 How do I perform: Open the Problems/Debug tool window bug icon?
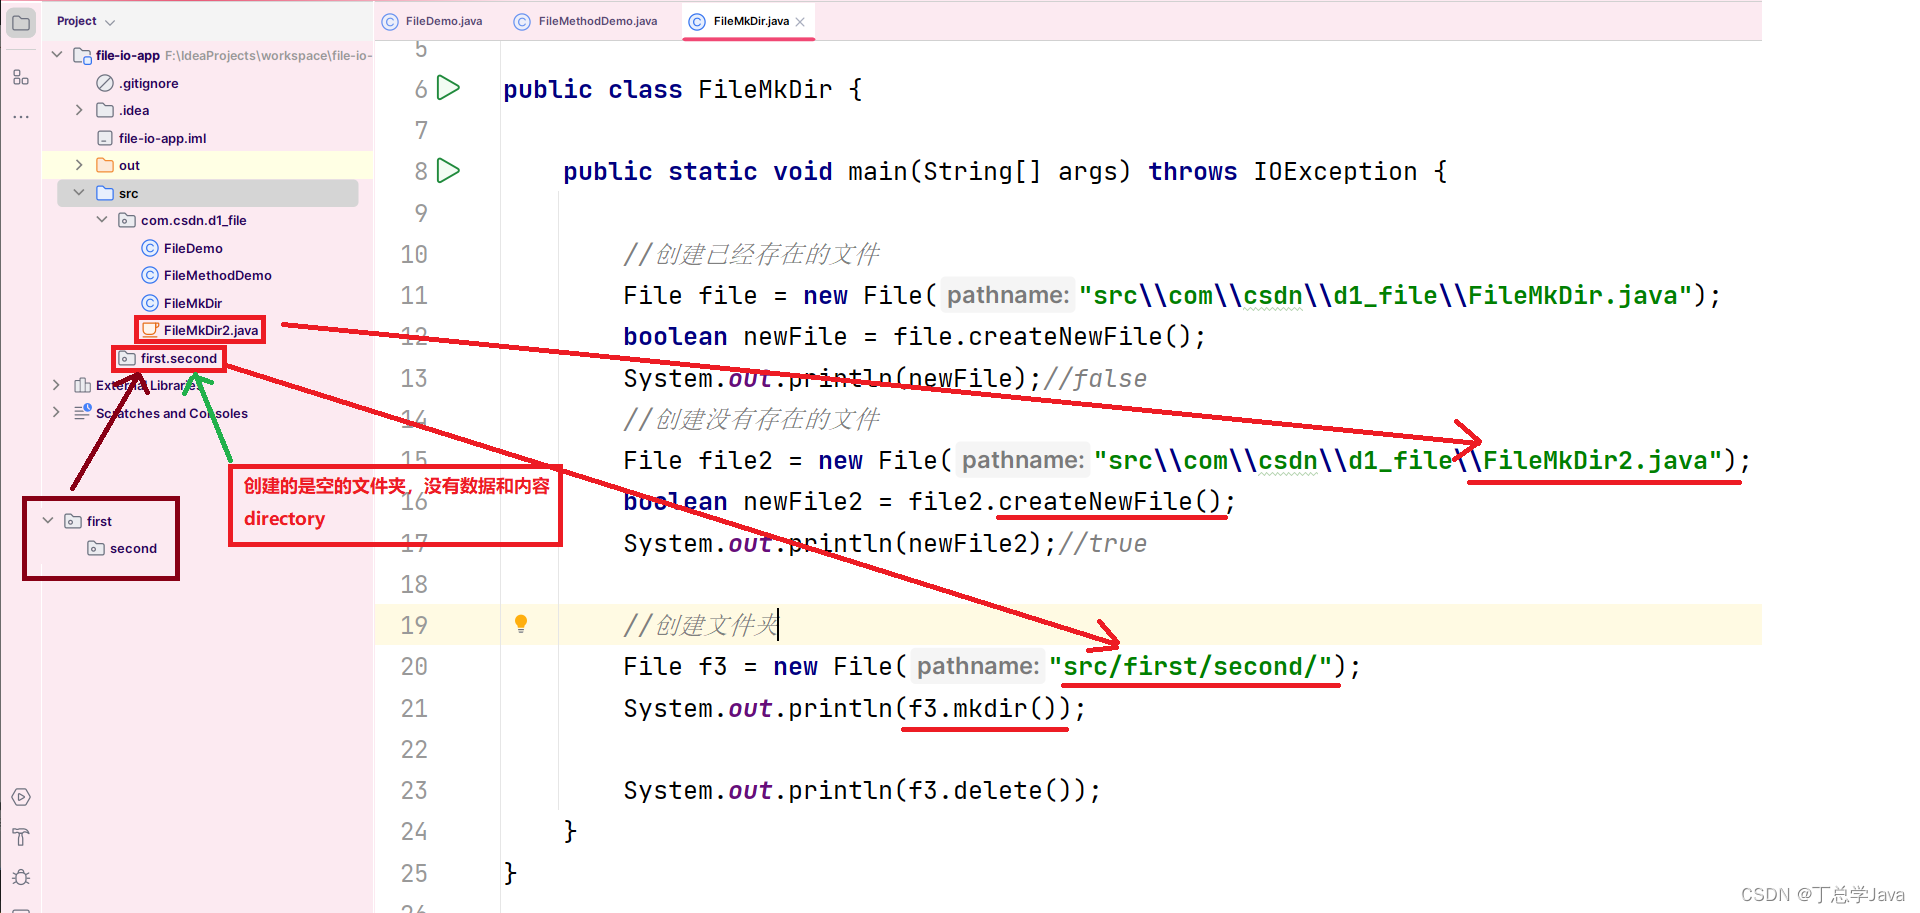point(21,877)
